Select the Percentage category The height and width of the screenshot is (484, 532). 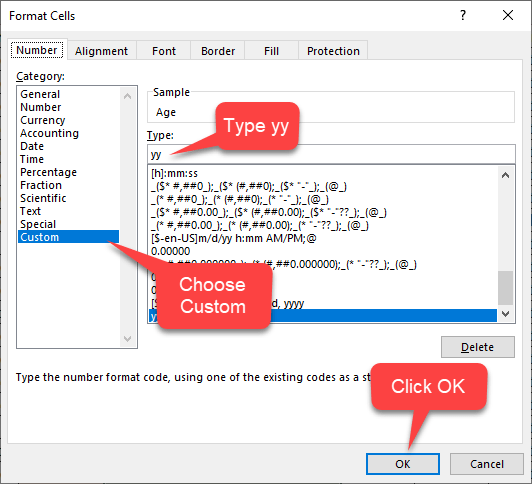click(x=49, y=172)
